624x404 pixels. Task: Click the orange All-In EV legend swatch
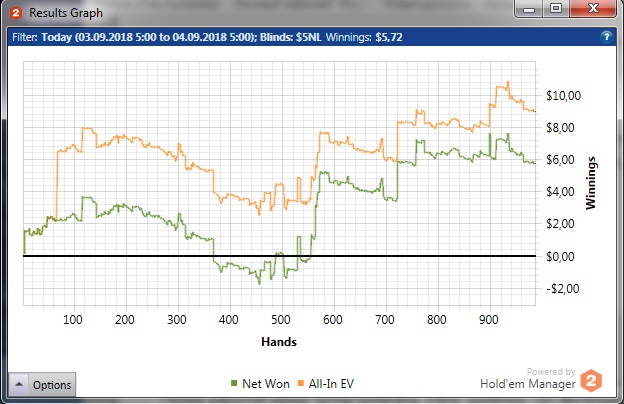click(x=301, y=383)
